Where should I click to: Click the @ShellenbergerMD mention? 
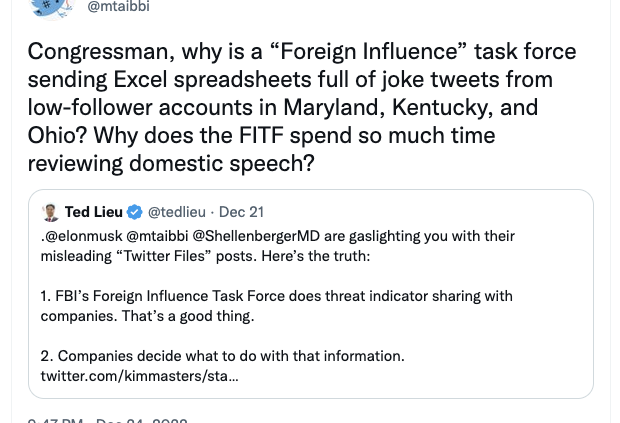256,236
